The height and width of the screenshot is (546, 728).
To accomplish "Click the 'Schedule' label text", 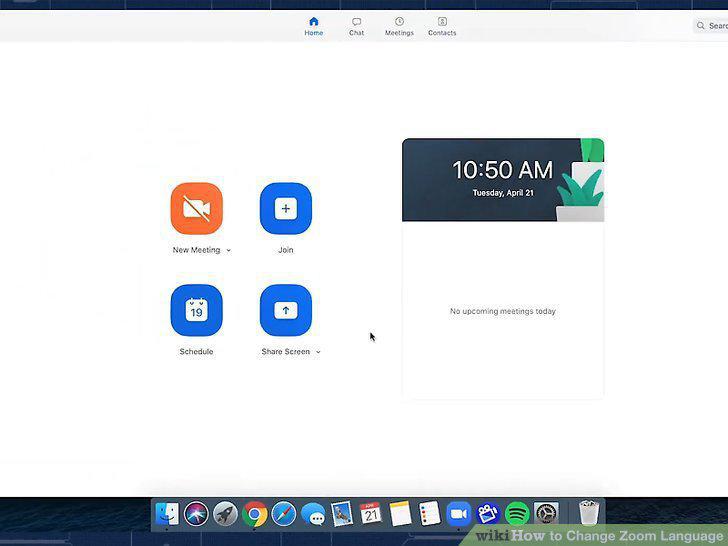I will point(196,351).
